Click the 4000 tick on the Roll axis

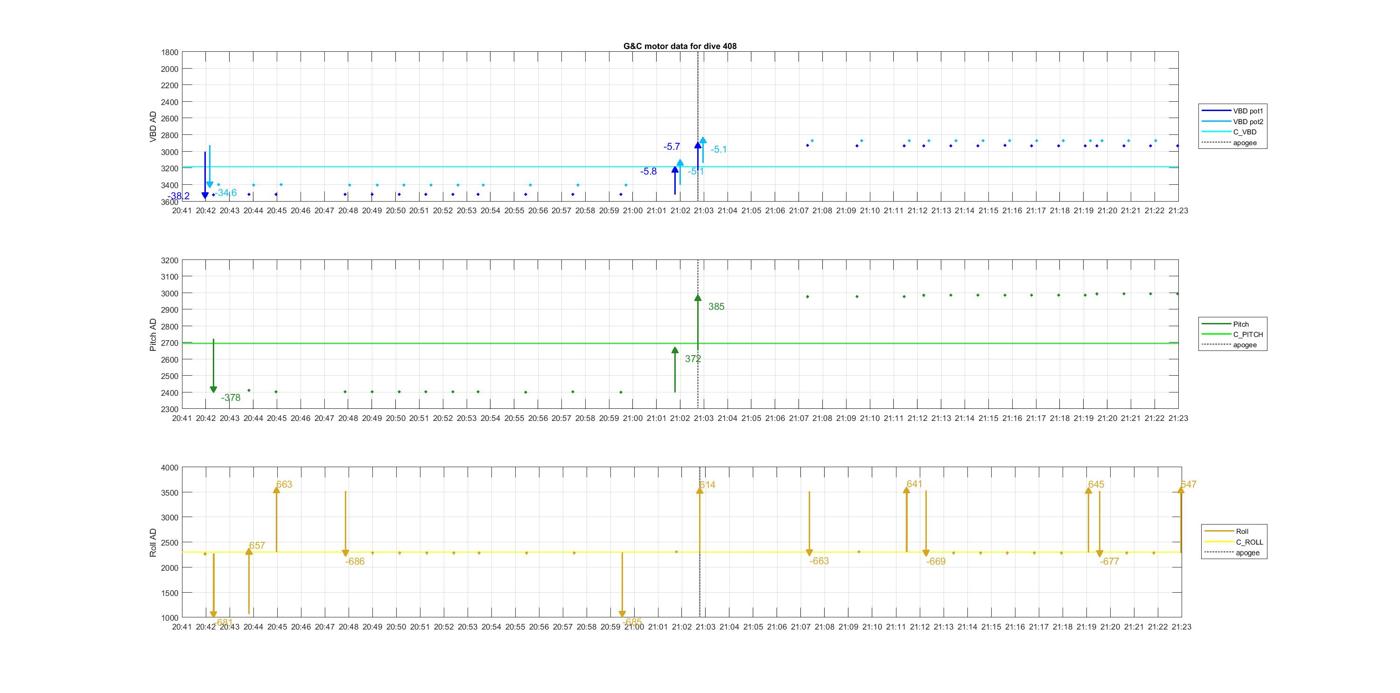point(169,468)
